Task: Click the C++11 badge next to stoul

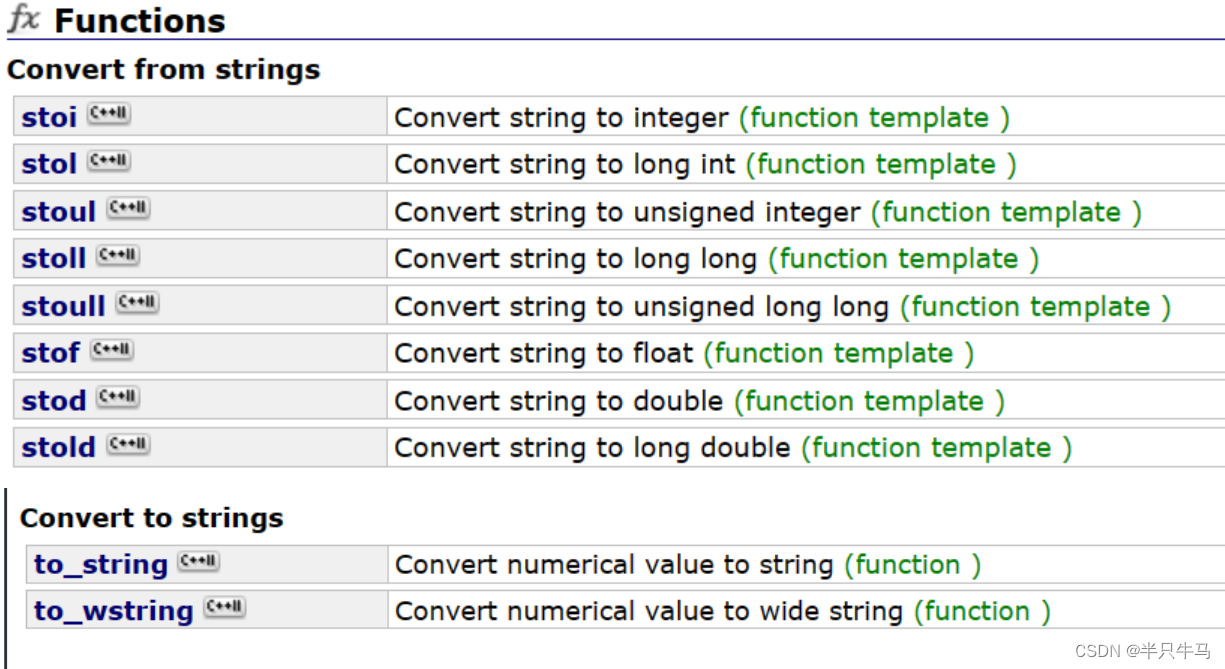Action: [128, 208]
